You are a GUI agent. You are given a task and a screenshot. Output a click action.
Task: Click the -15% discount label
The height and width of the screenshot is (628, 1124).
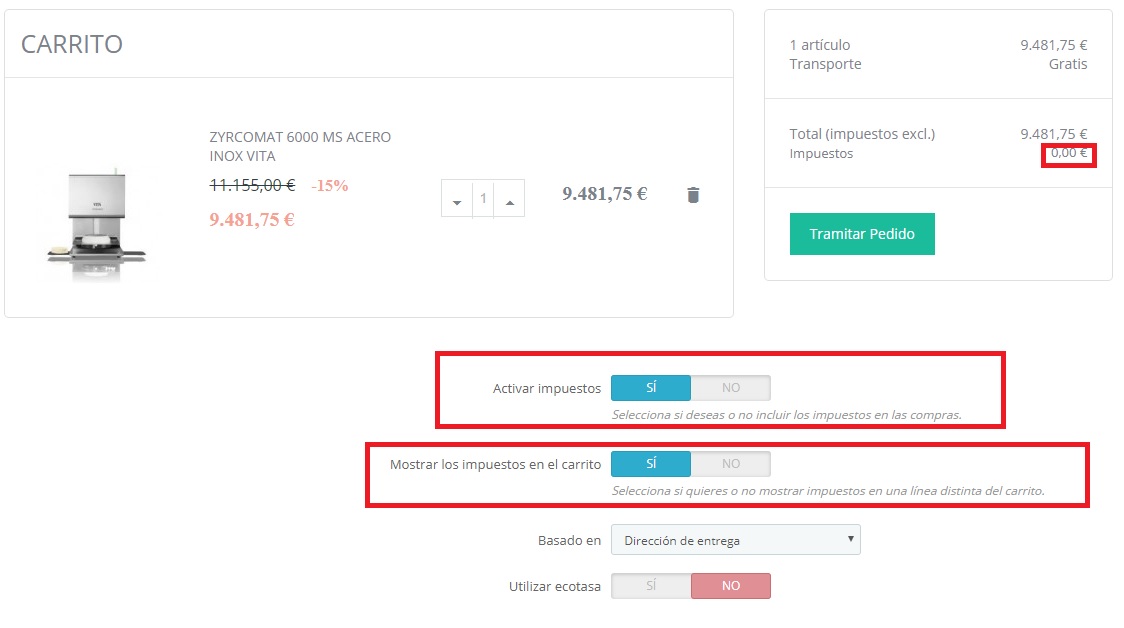point(330,186)
